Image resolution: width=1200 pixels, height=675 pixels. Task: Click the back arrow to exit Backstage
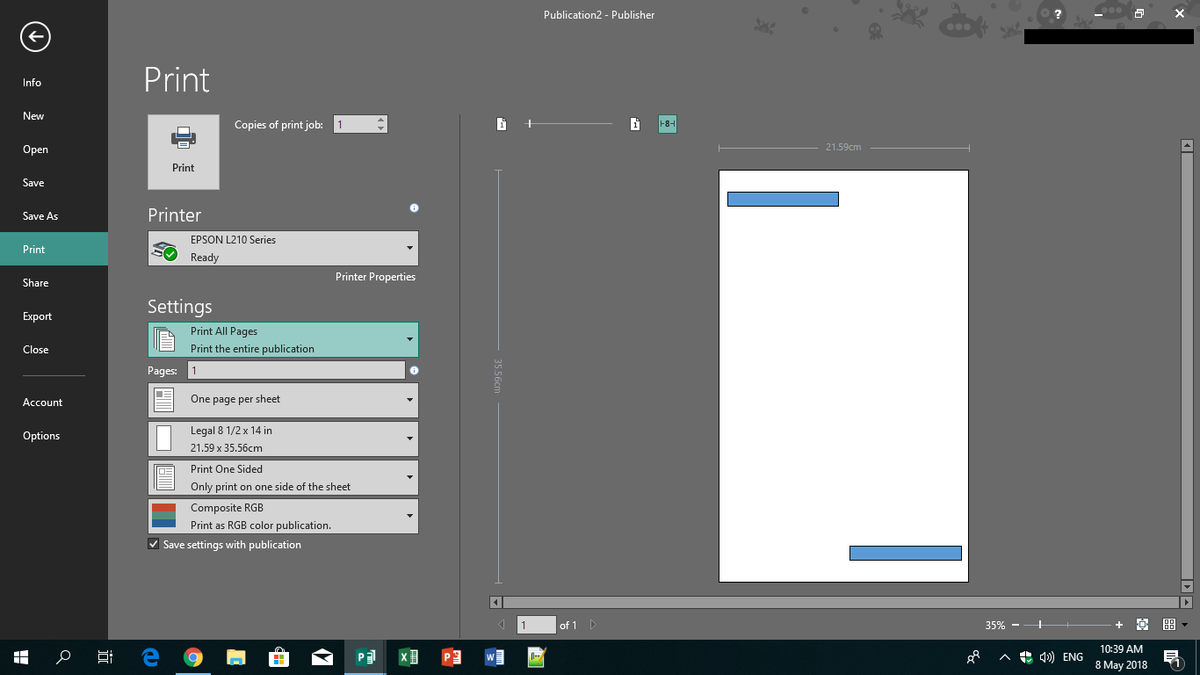(34, 37)
